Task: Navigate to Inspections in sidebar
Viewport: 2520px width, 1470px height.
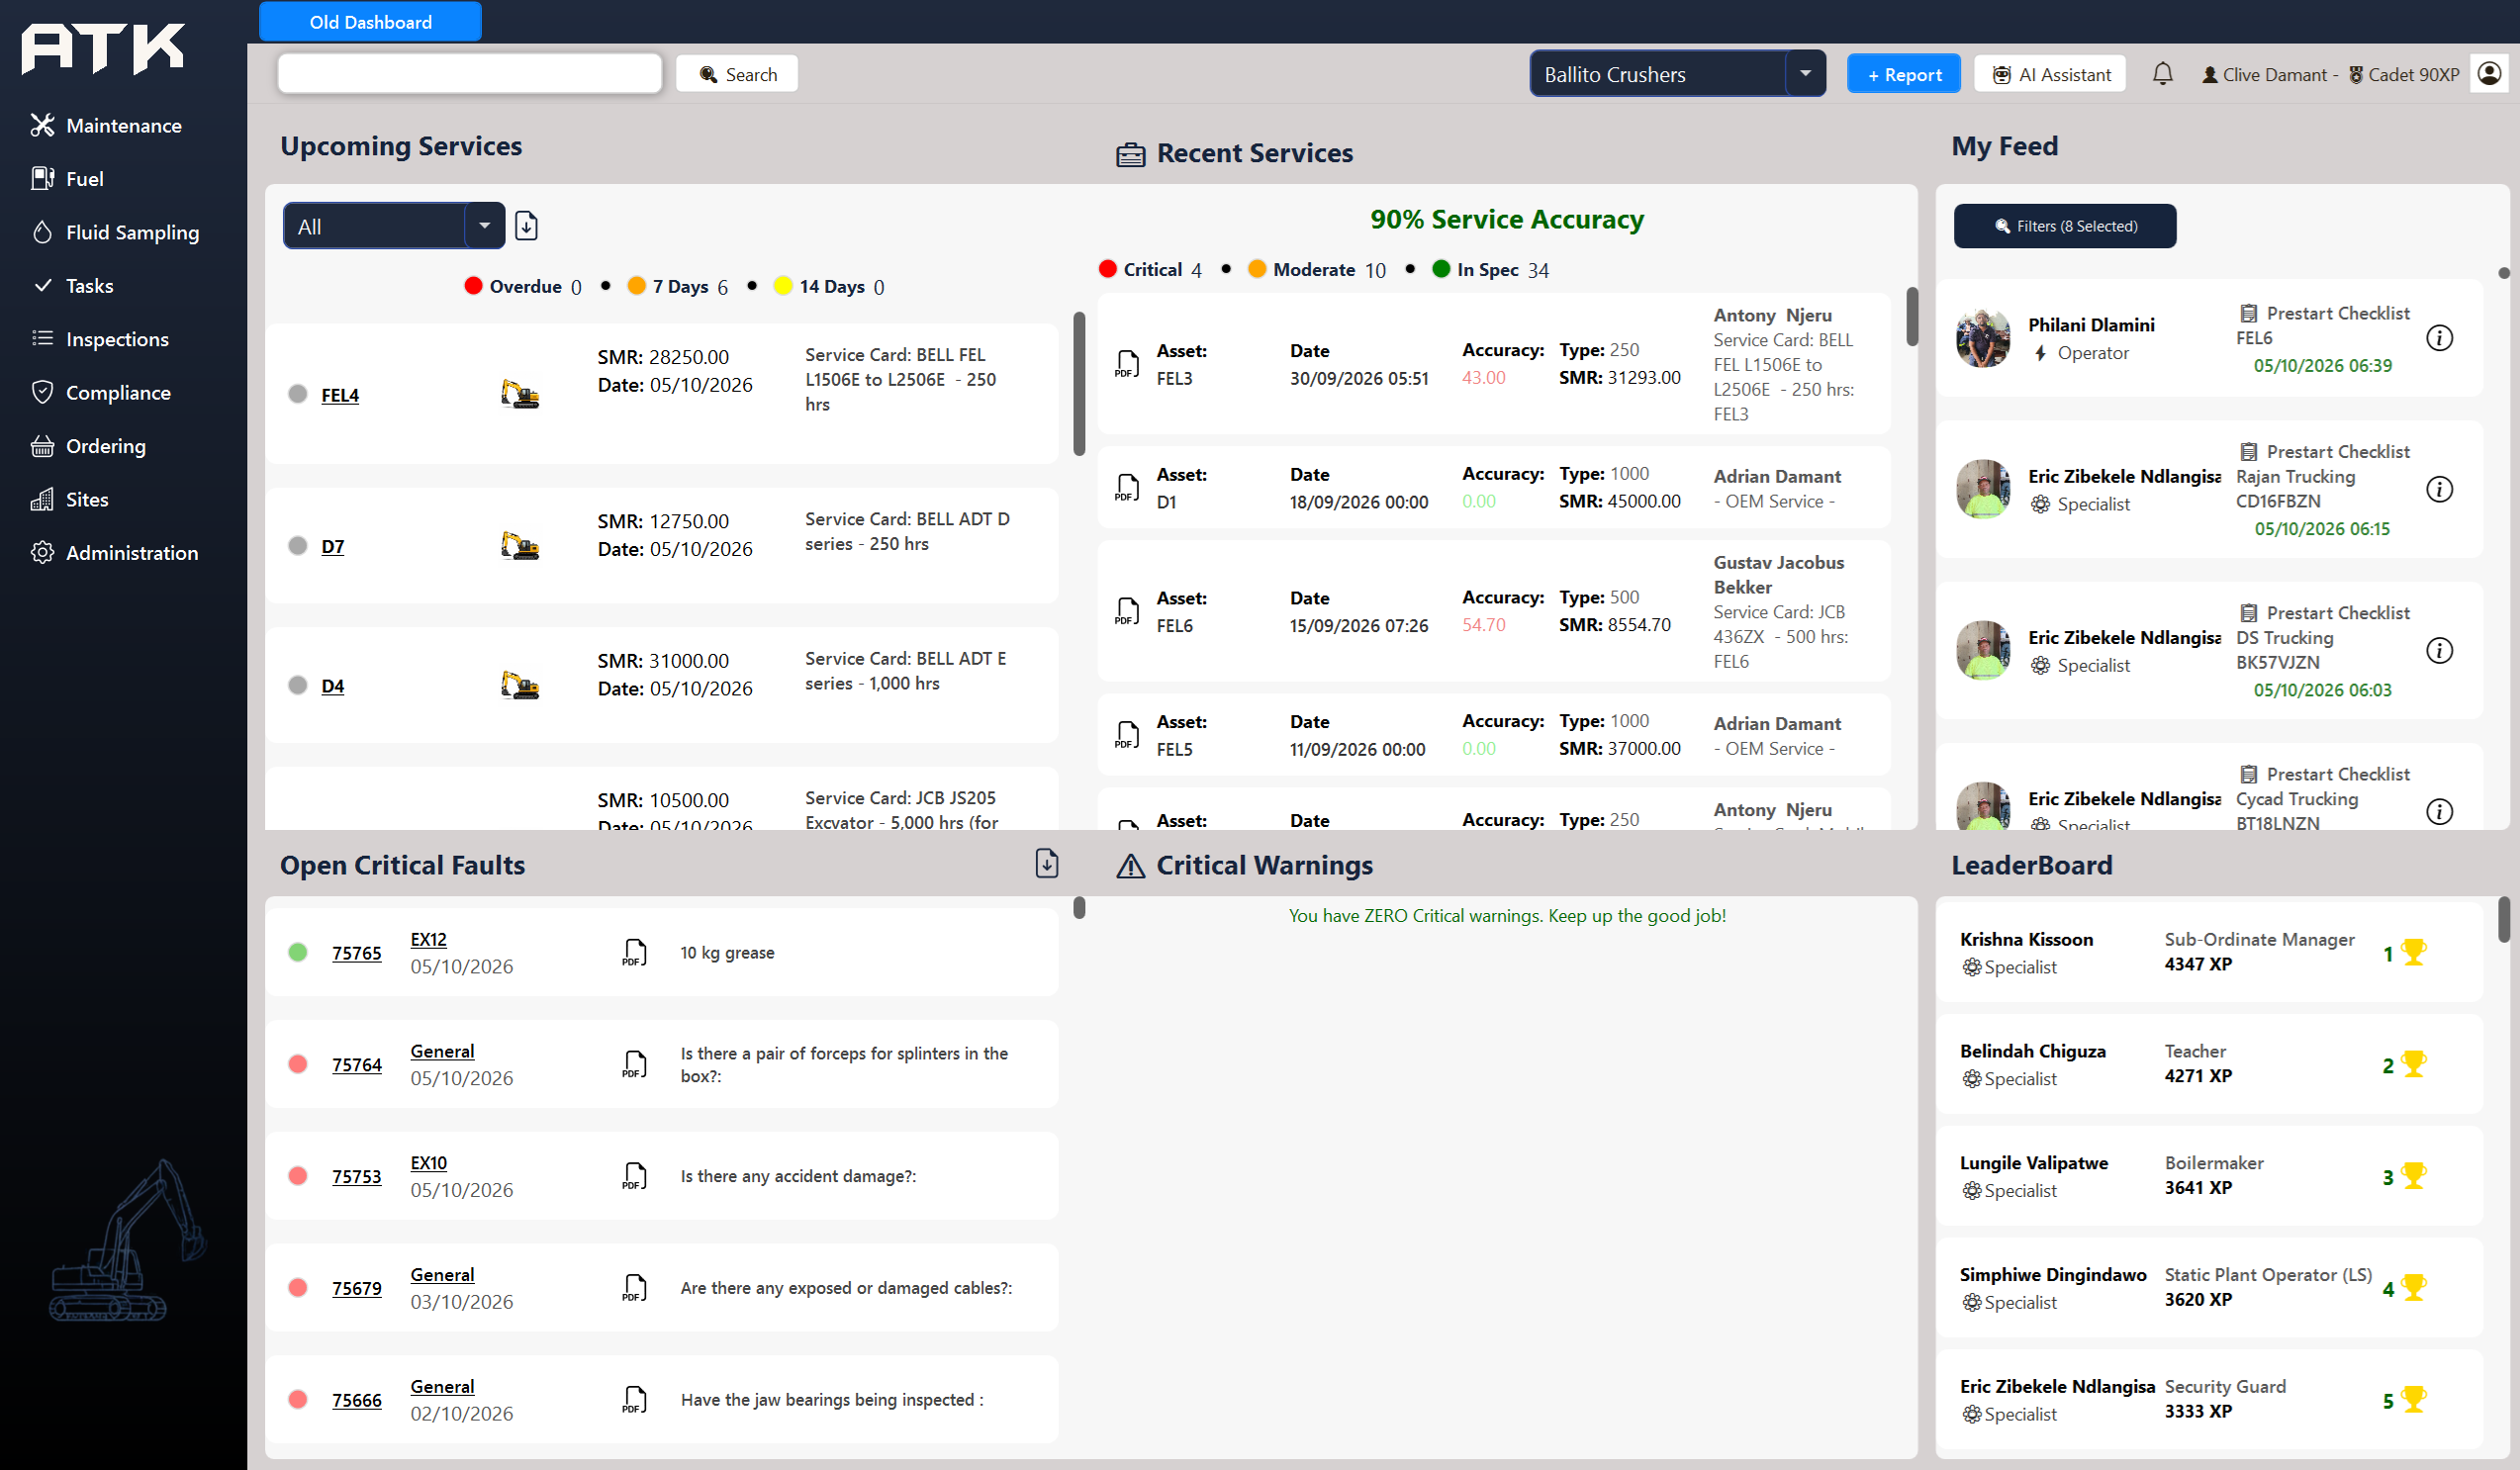Action: click(x=100, y=339)
